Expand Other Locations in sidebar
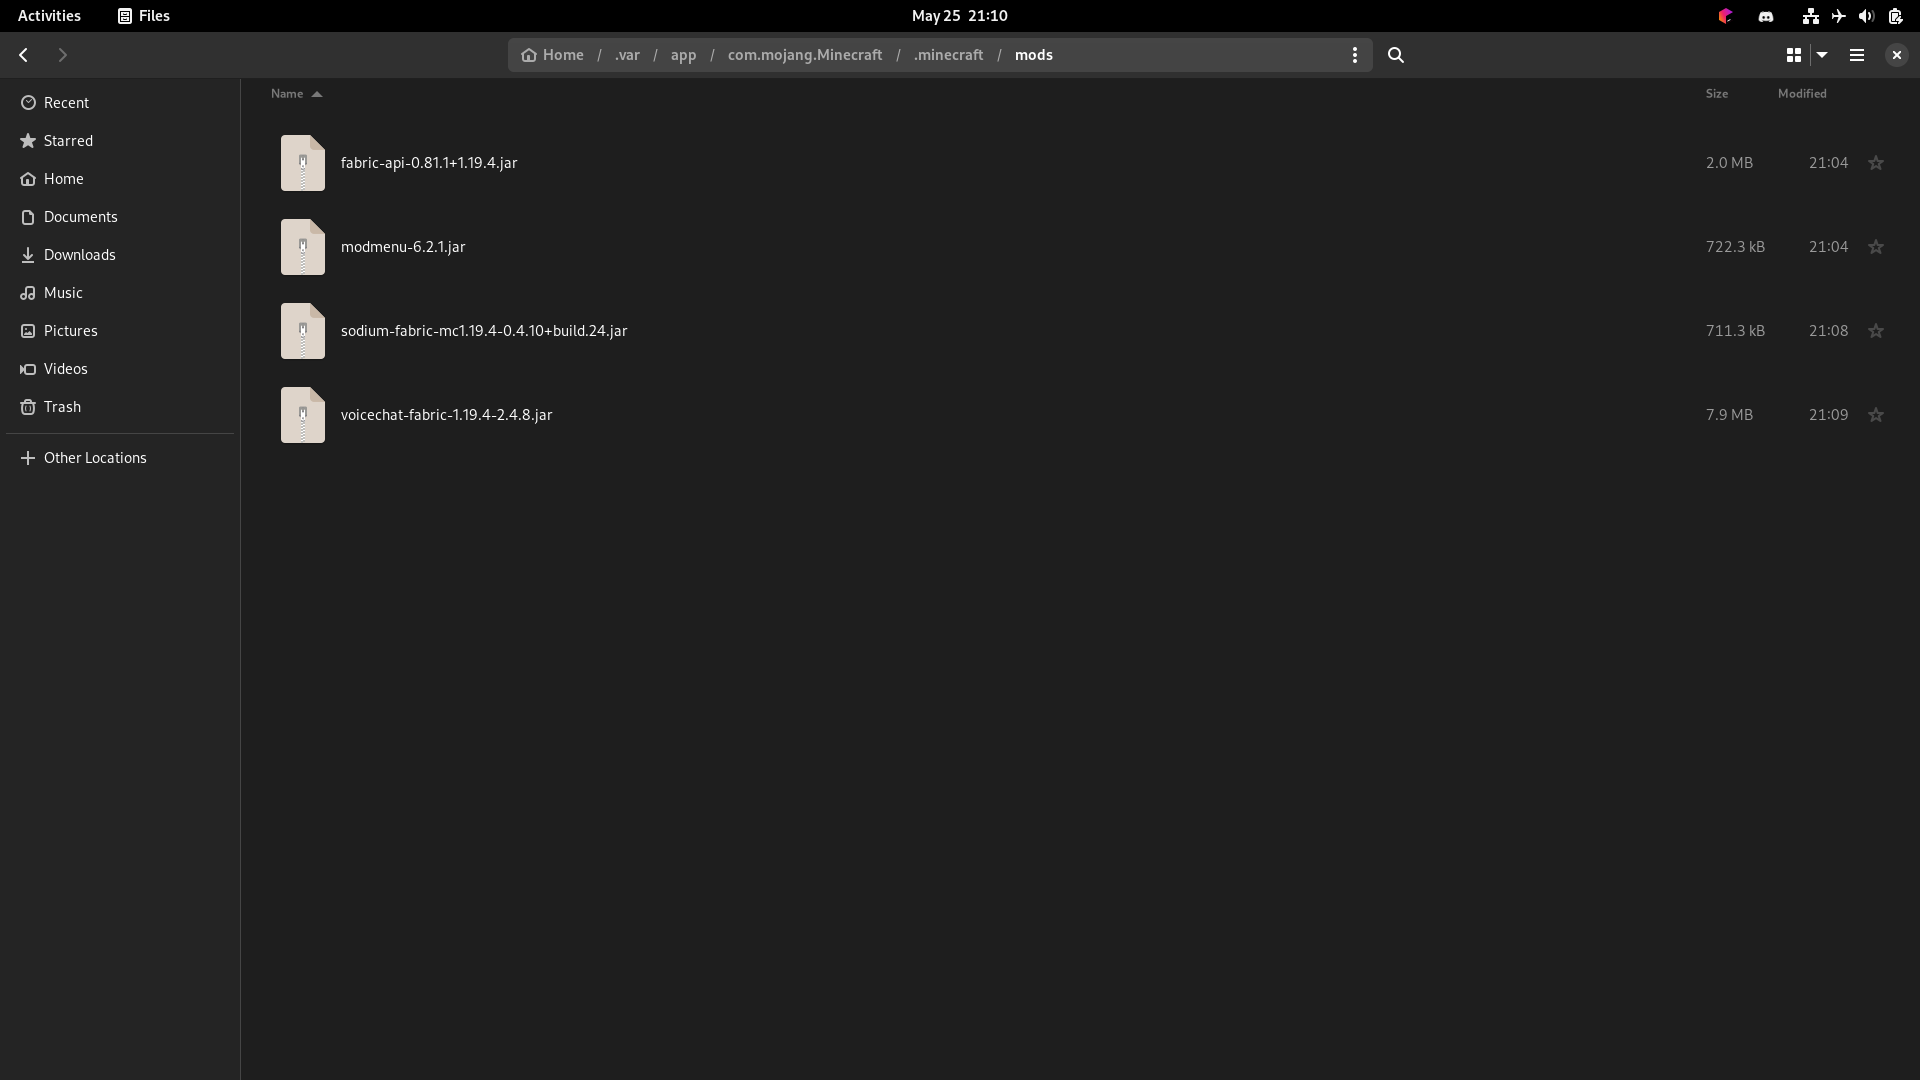The image size is (1920, 1080). 95,458
